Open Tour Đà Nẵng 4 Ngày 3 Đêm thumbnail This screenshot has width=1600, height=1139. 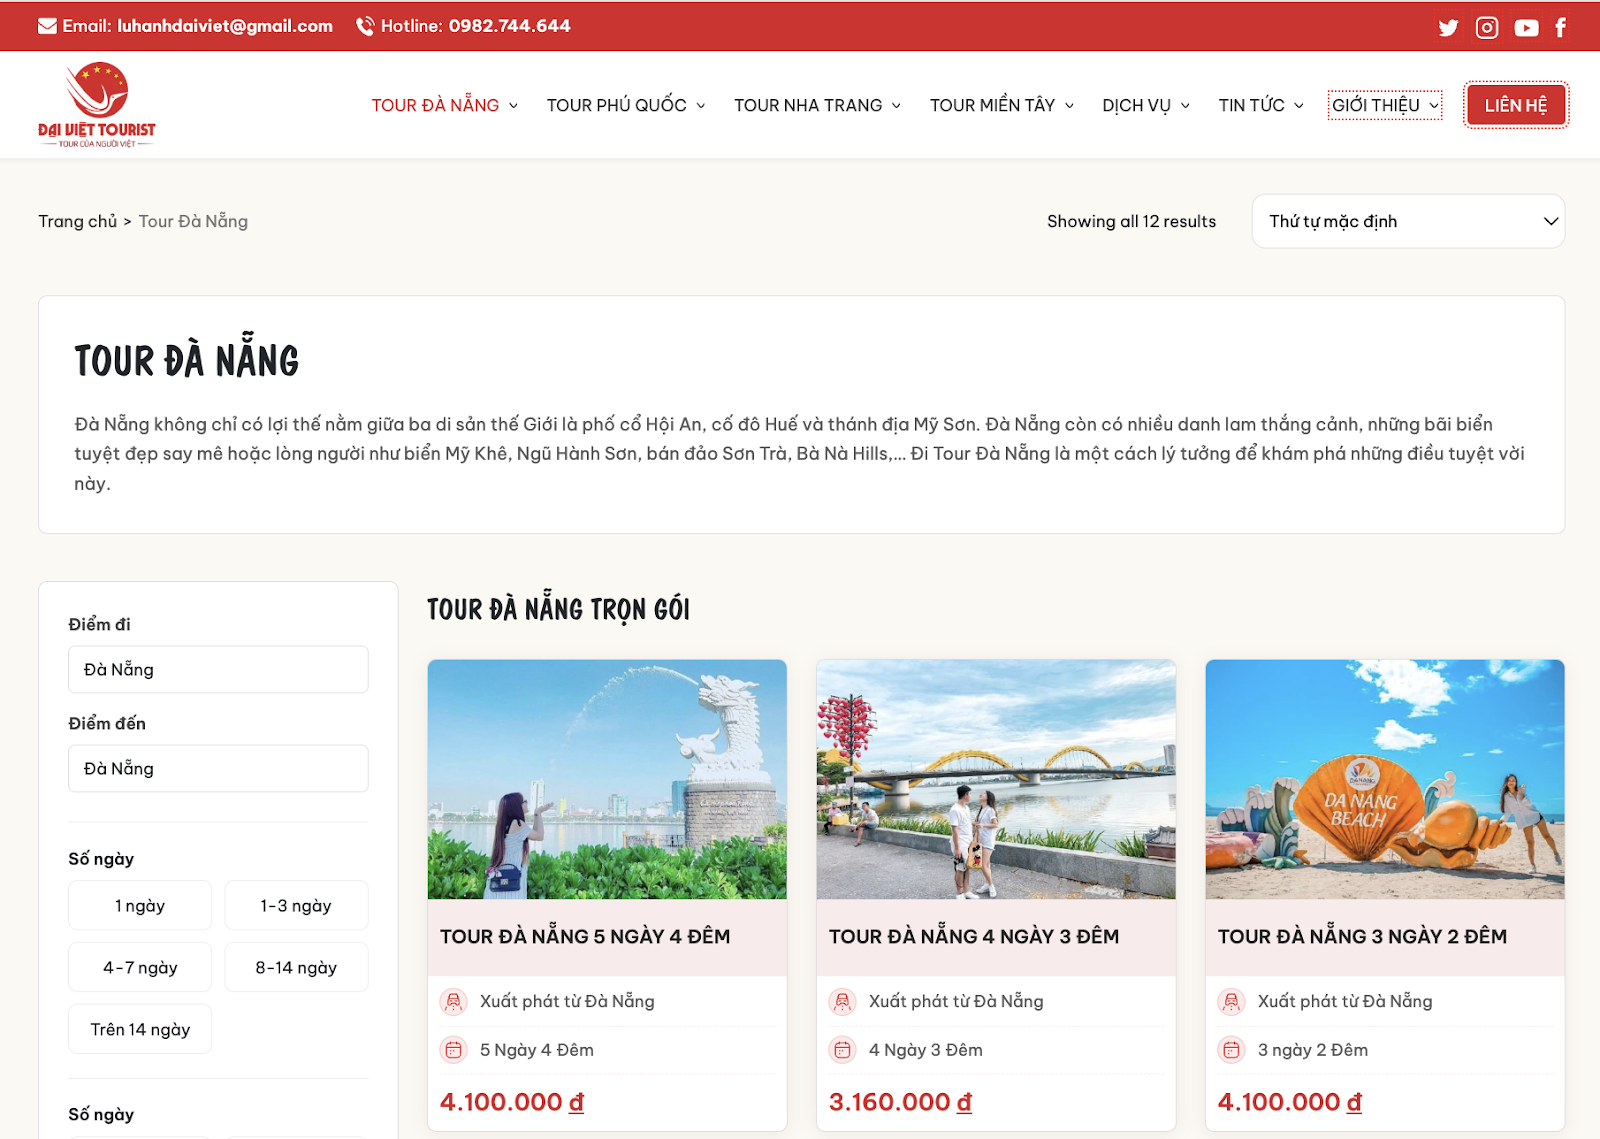[x=996, y=779]
